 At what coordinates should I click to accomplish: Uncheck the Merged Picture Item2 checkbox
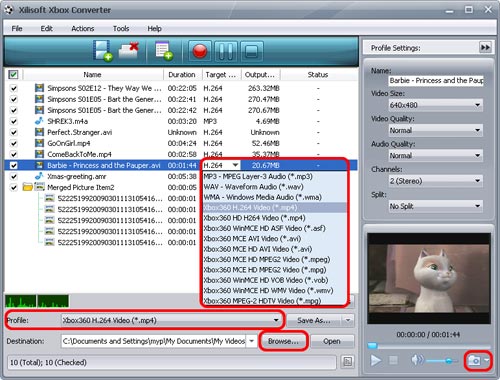click(14, 187)
